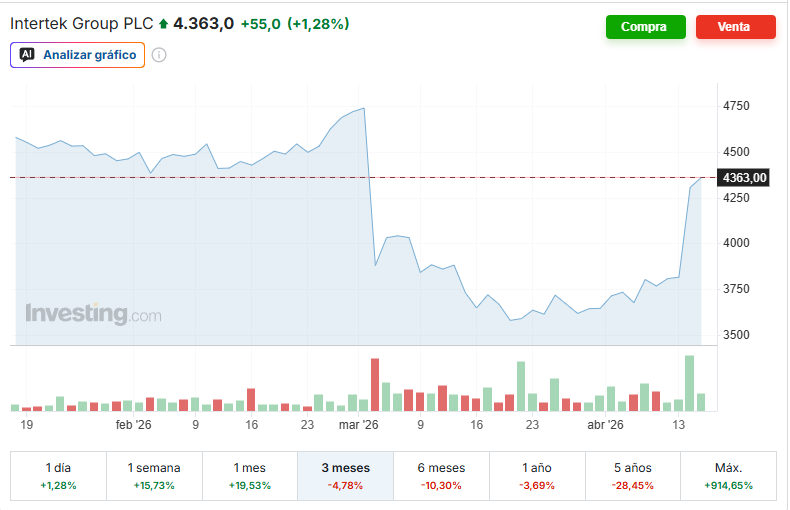Screen dimensions: 790x510
Task: Click the 19 date label on x-axis
Action: [x=27, y=425]
